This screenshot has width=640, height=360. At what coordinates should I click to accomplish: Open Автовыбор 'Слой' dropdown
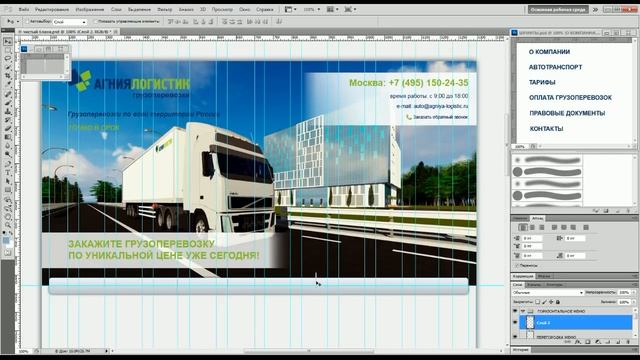pyautogui.click(x=69, y=22)
